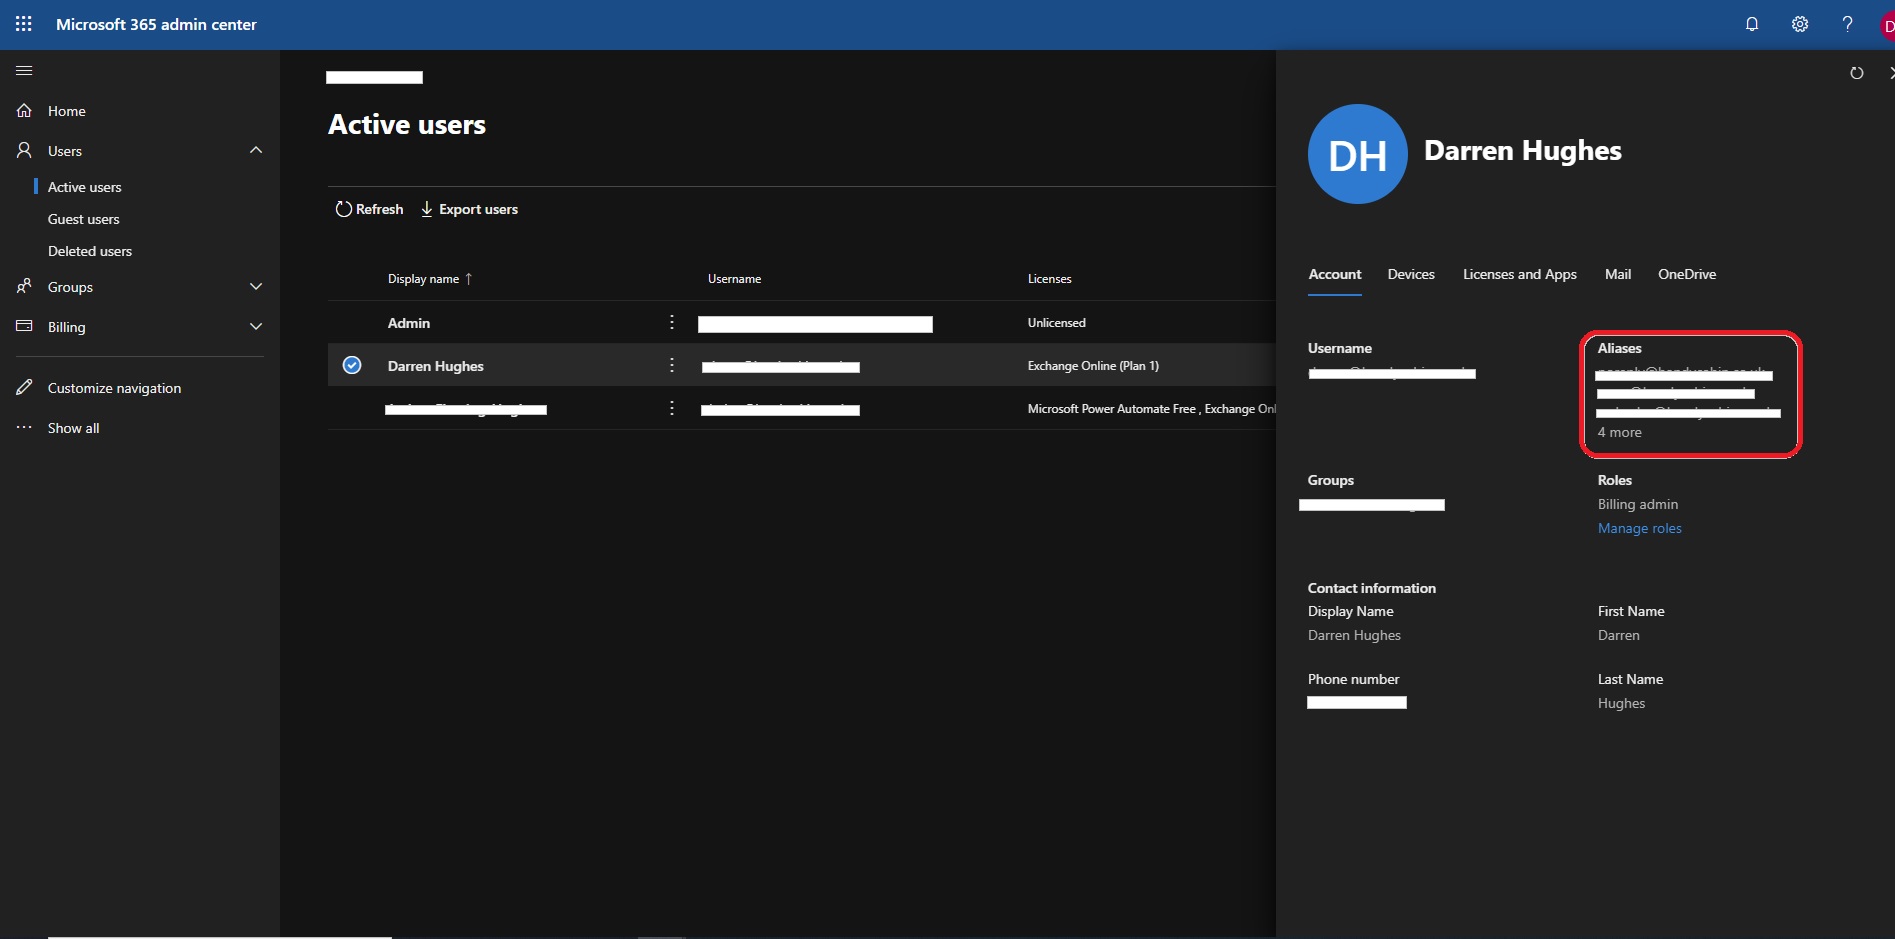Open the notifications bell
This screenshot has width=1895, height=939.
[x=1752, y=24]
